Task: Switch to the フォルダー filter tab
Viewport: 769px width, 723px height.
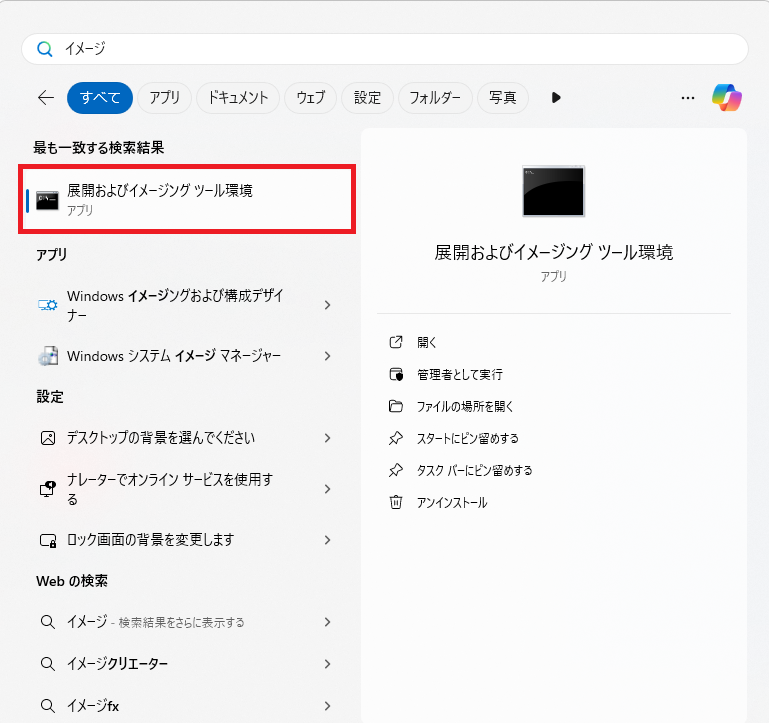Action: click(x=435, y=98)
